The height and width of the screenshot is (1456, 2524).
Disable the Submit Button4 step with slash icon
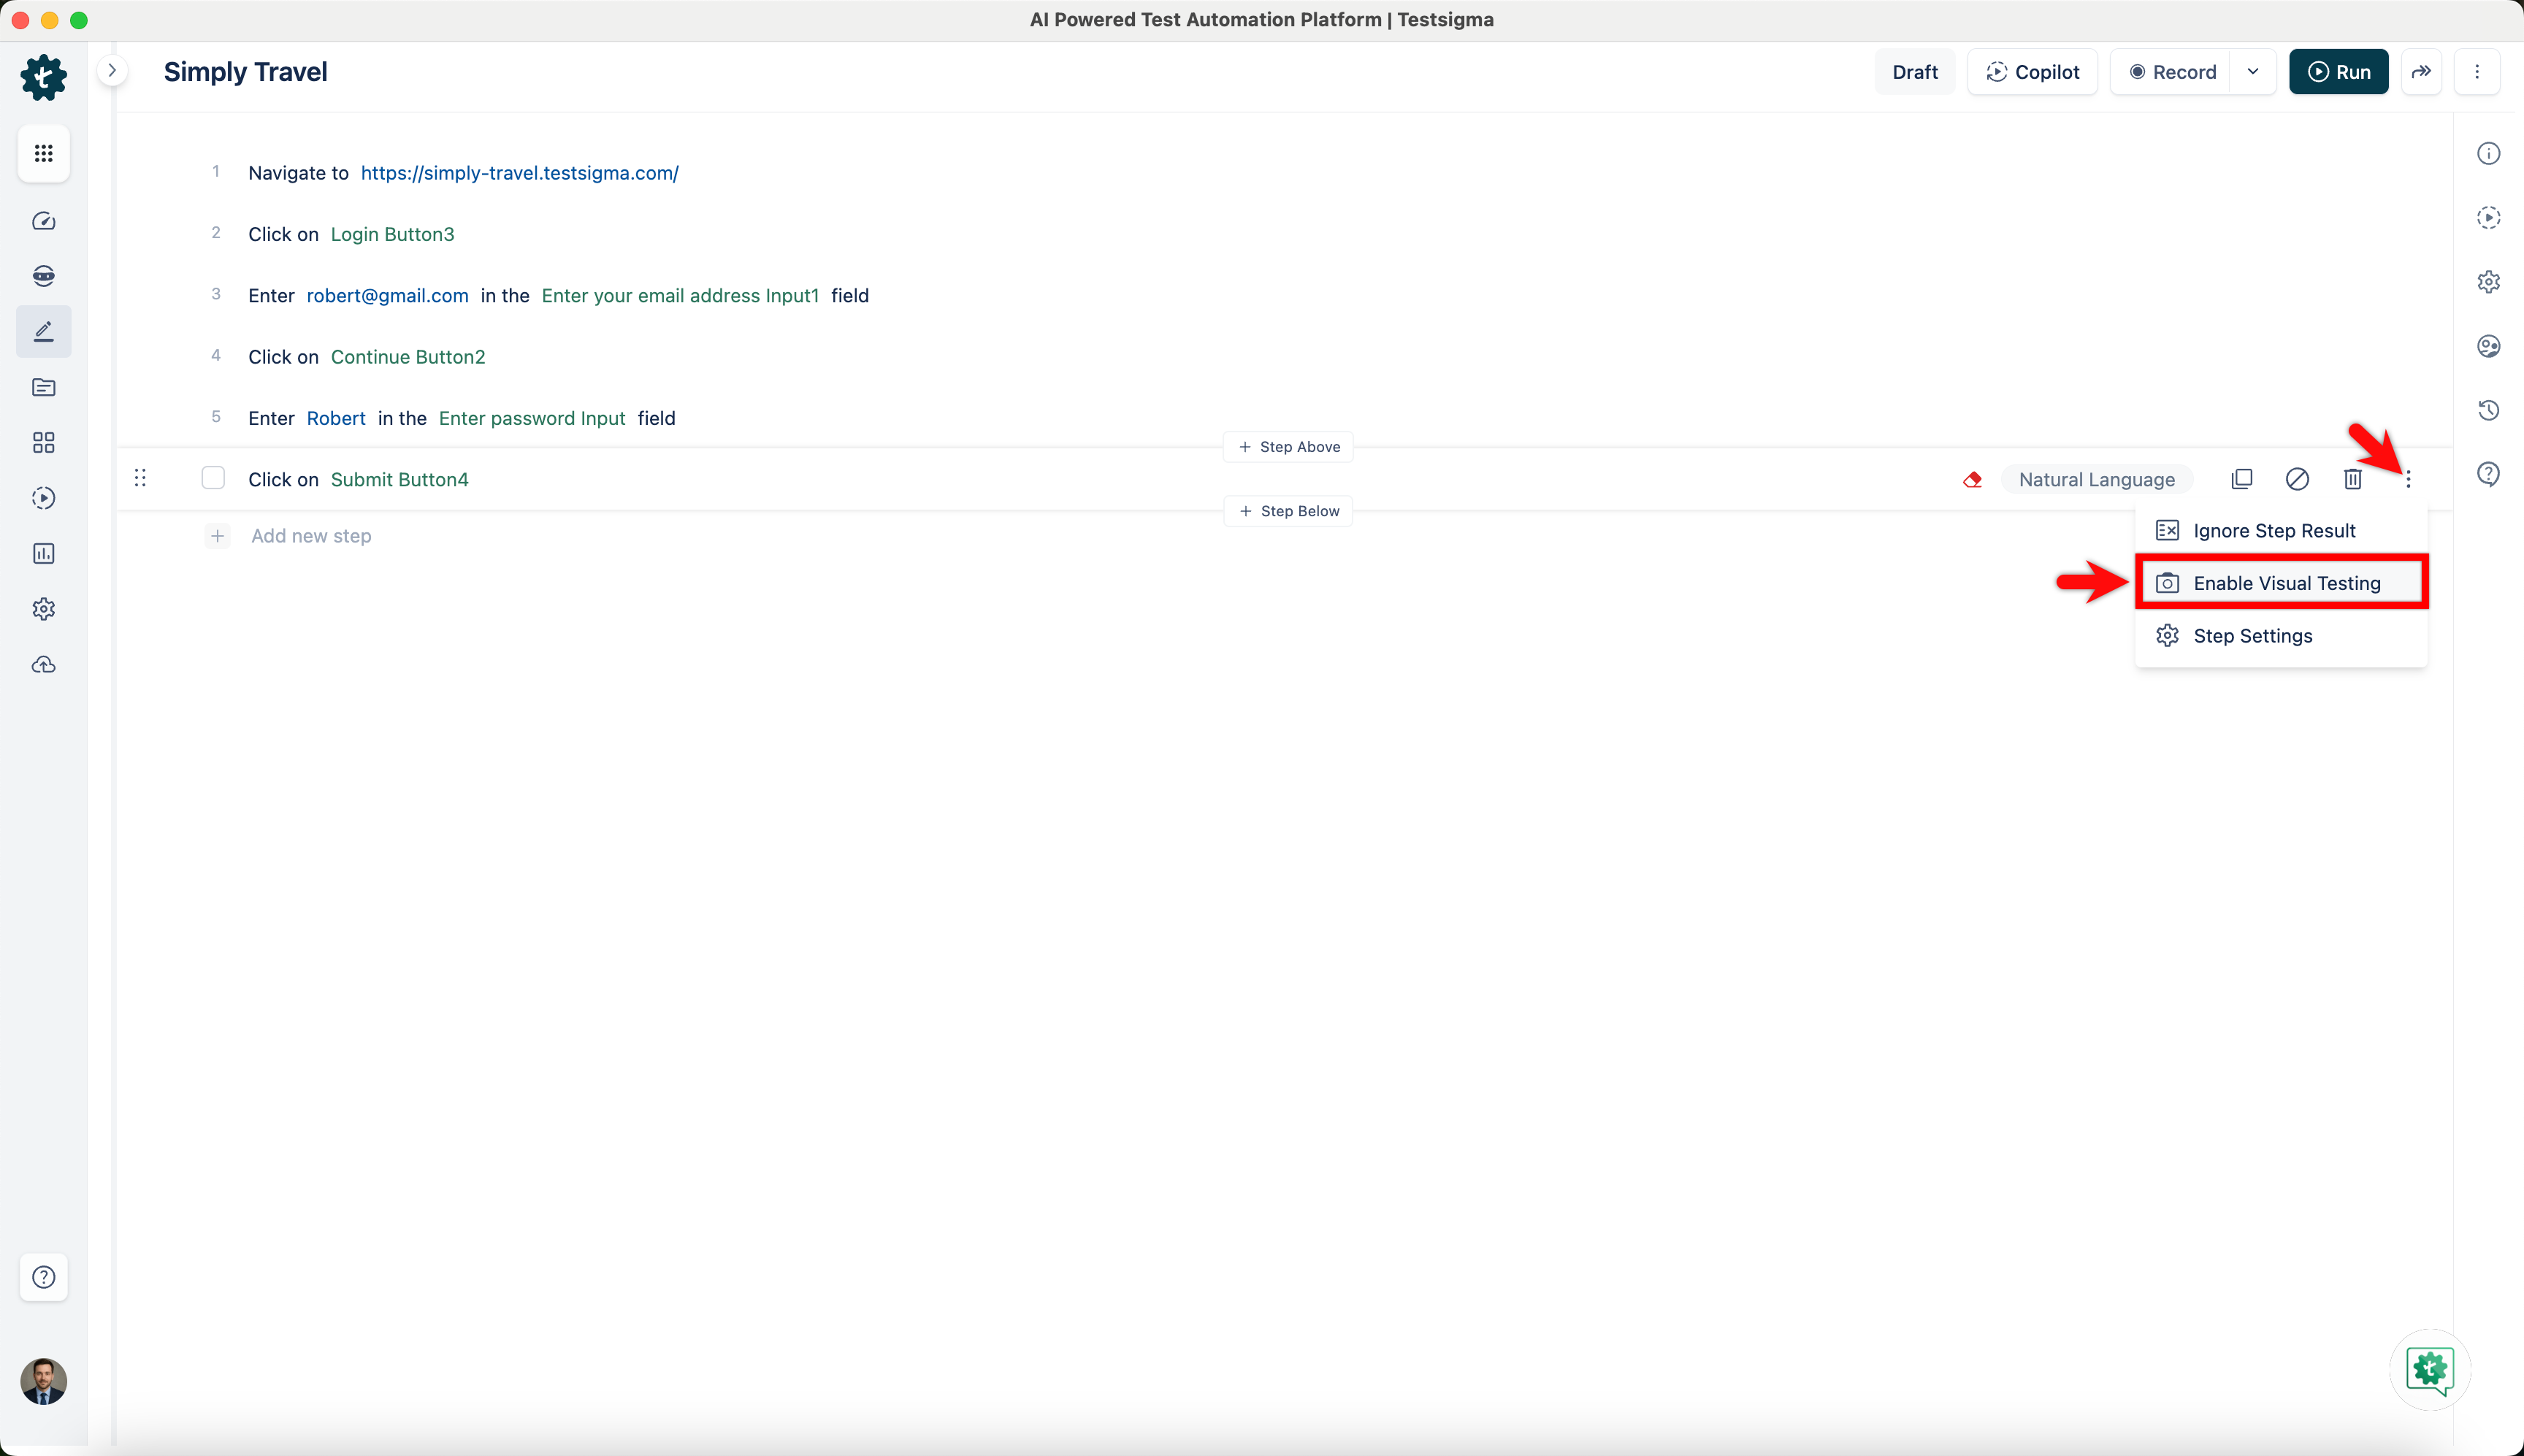pos(2297,479)
